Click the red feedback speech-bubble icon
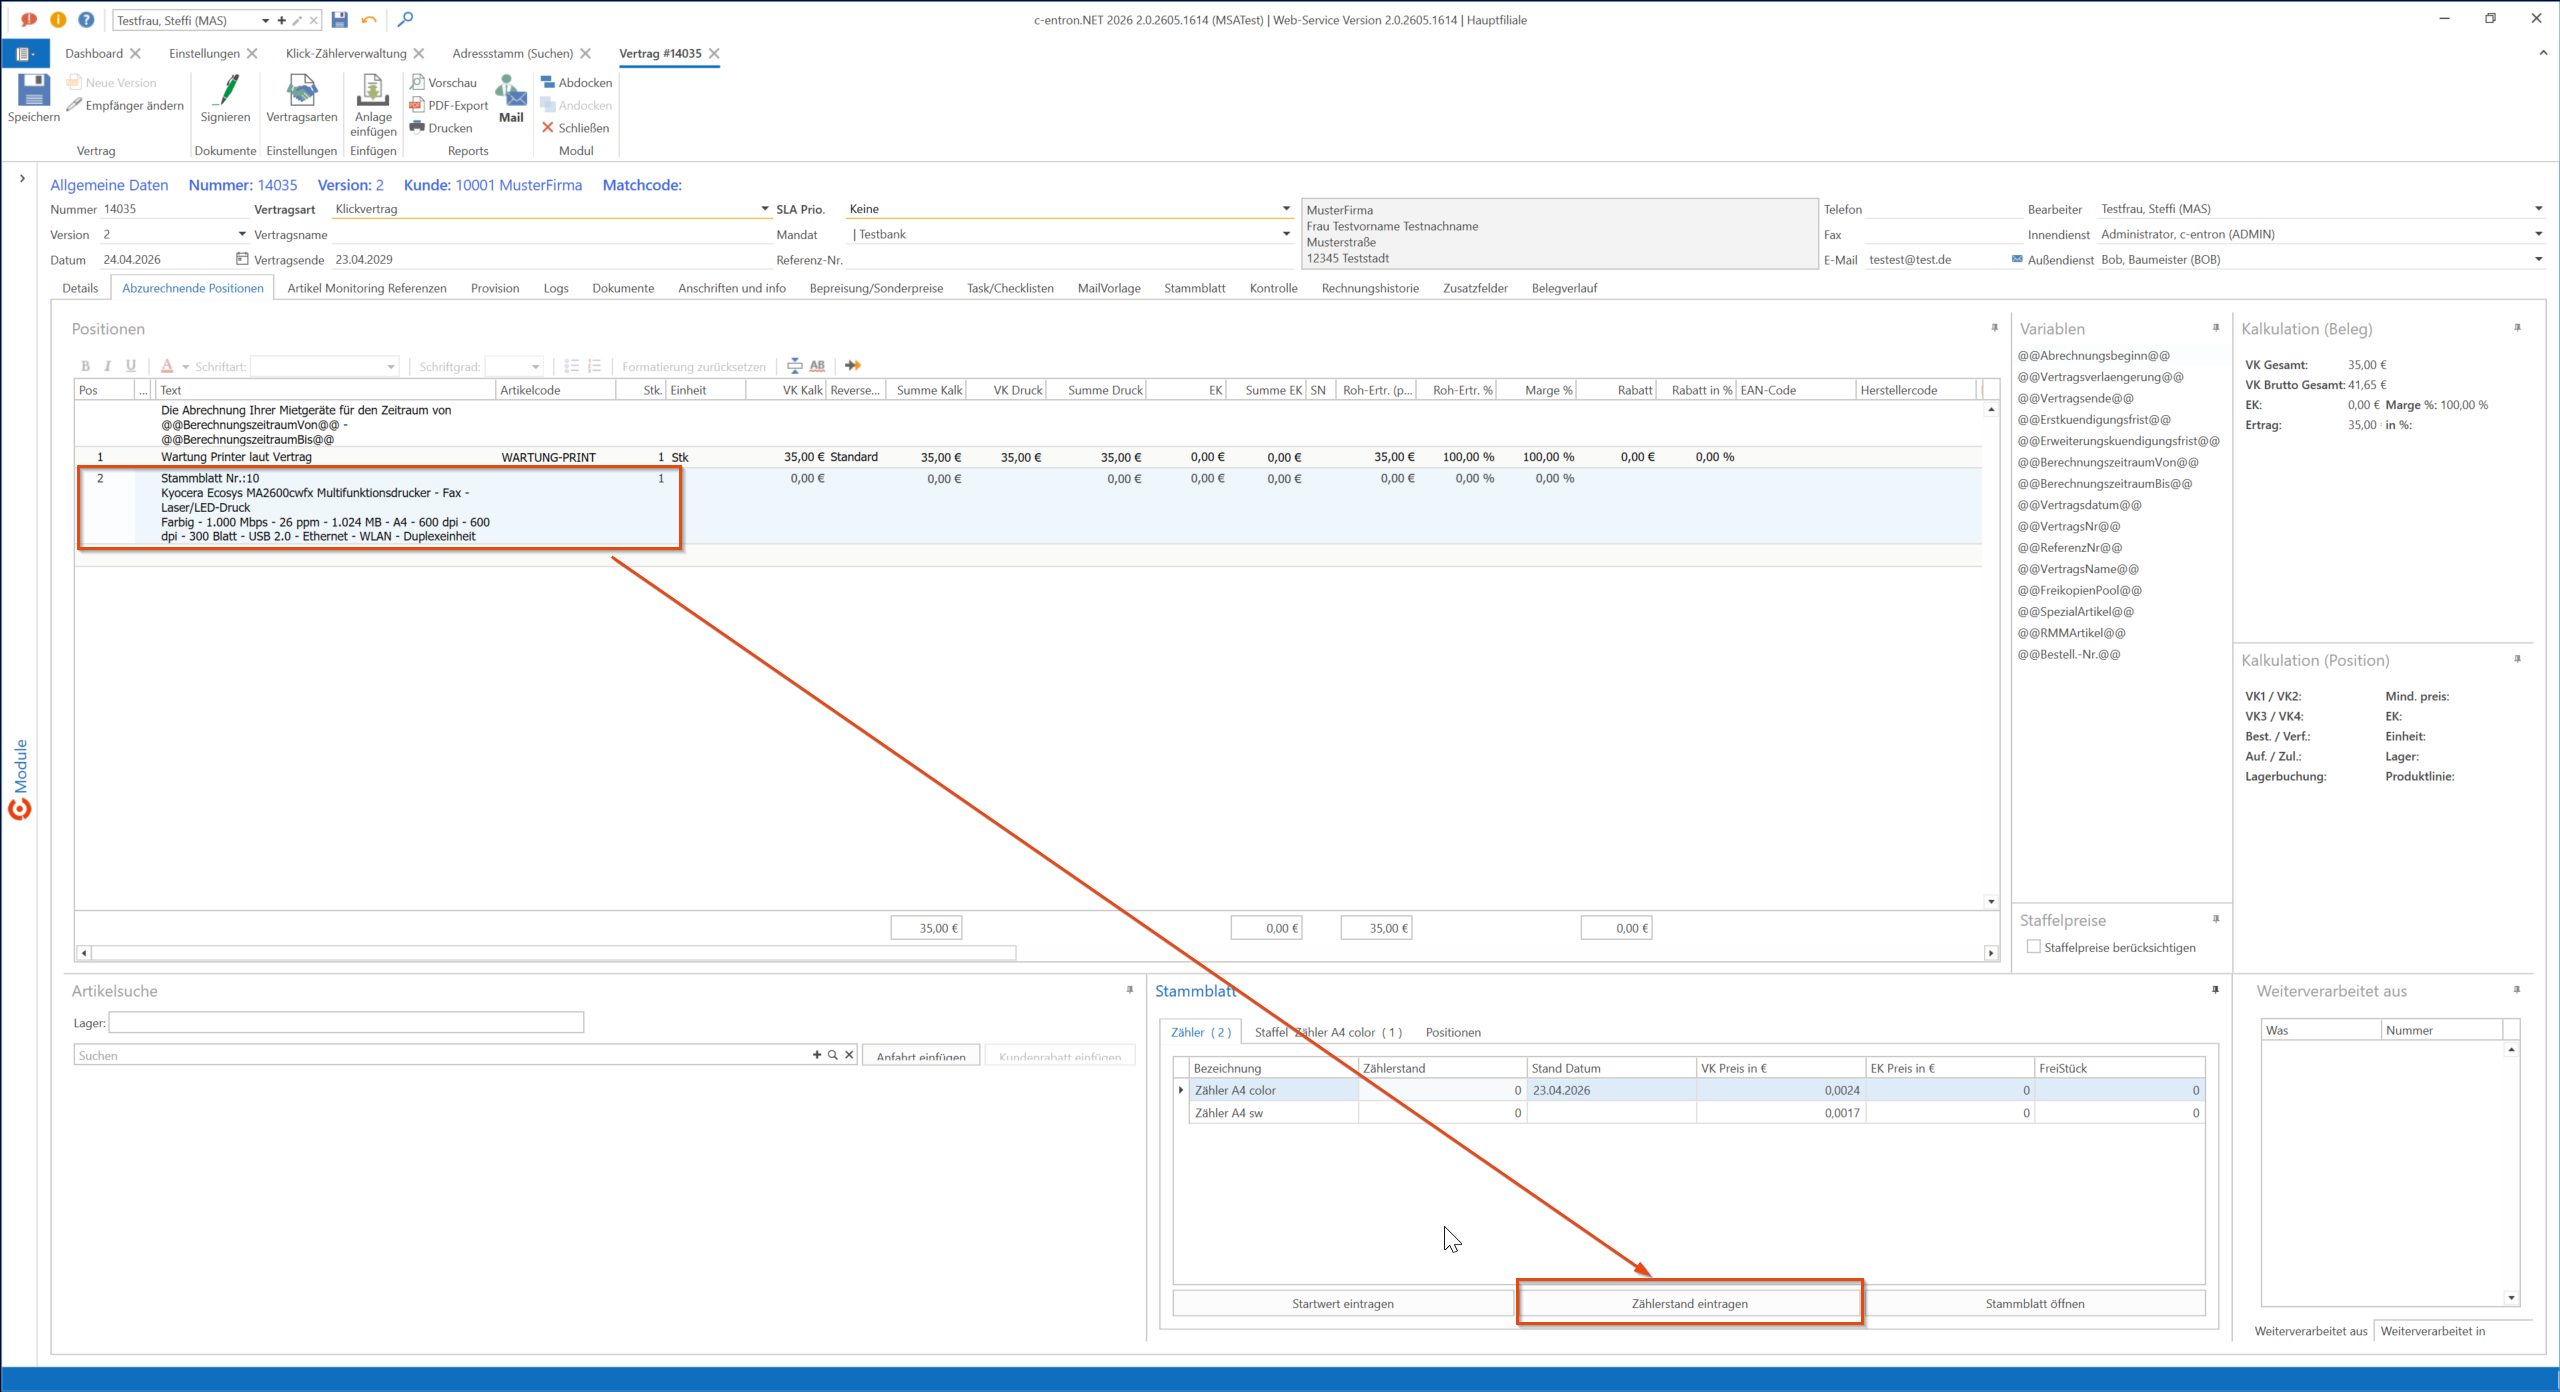Image resolution: width=2560 pixels, height=1392 pixels. point(29,19)
